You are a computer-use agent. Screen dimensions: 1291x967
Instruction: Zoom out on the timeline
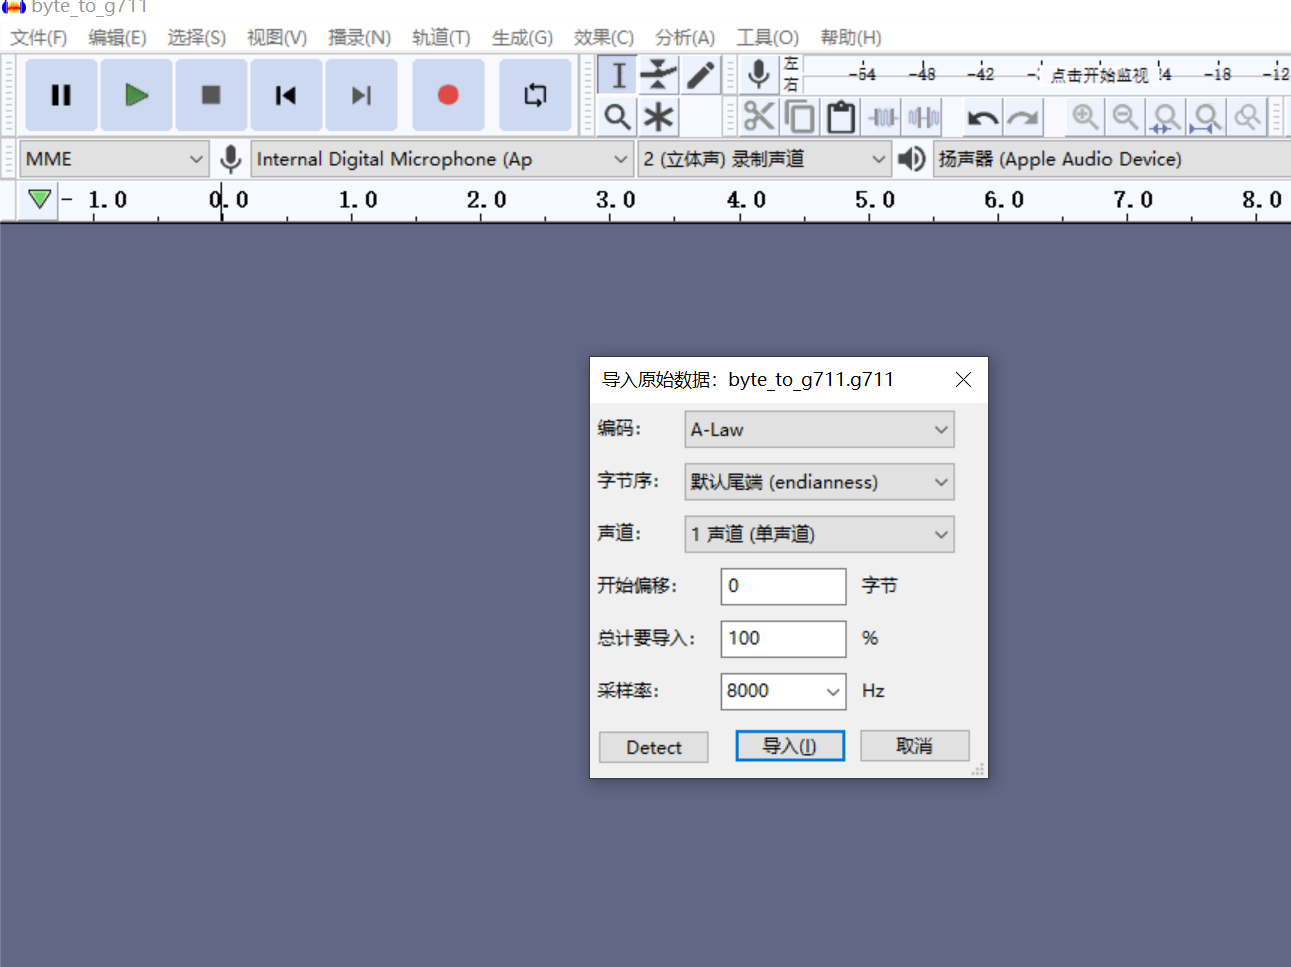point(1125,117)
